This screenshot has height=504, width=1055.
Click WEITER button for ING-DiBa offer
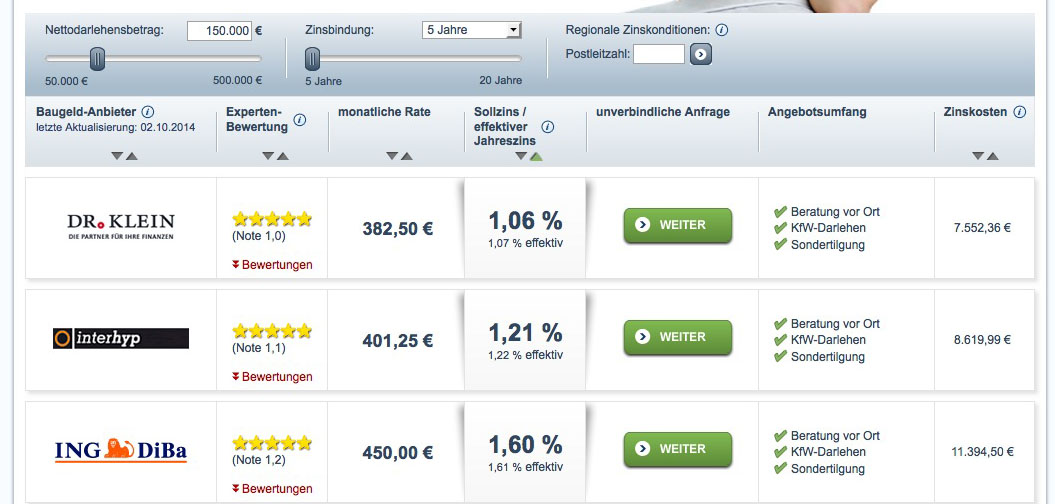click(x=678, y=449)
